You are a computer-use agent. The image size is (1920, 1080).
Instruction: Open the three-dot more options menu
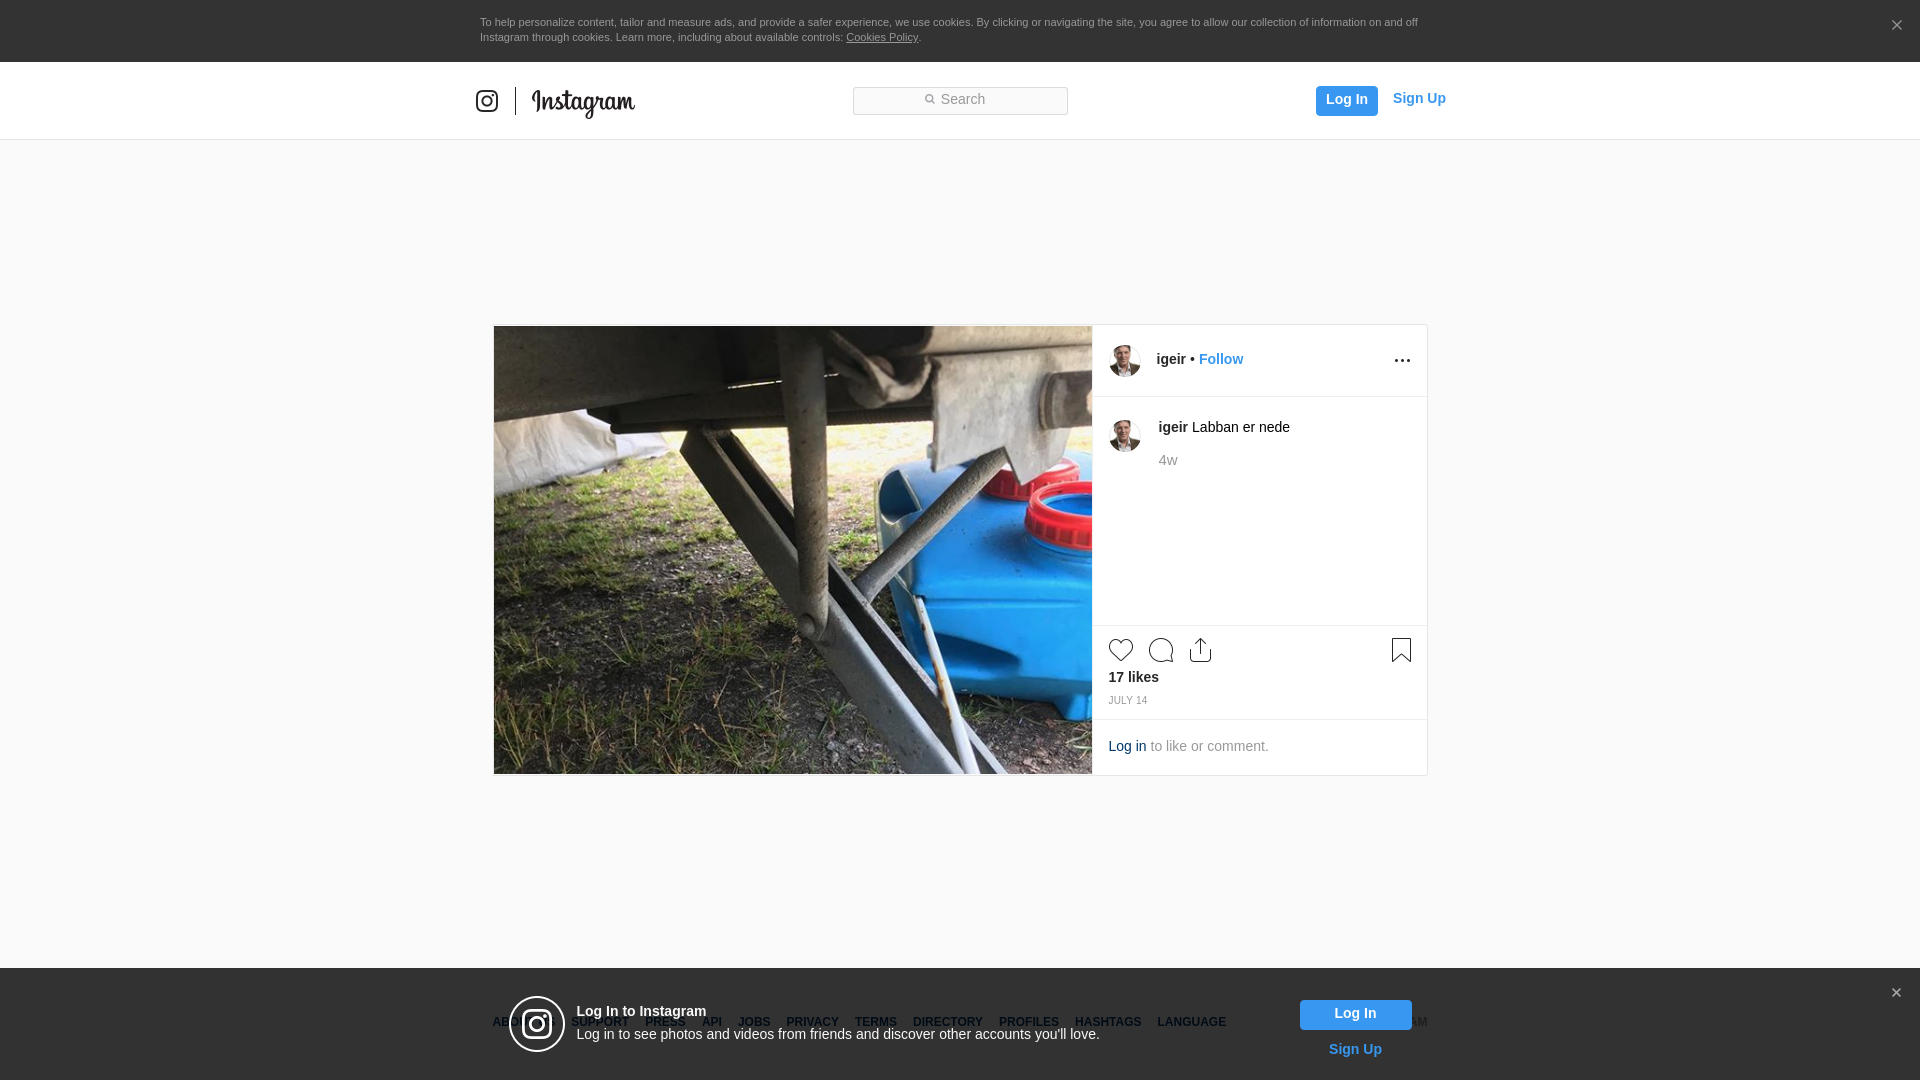coord(1402,361)
